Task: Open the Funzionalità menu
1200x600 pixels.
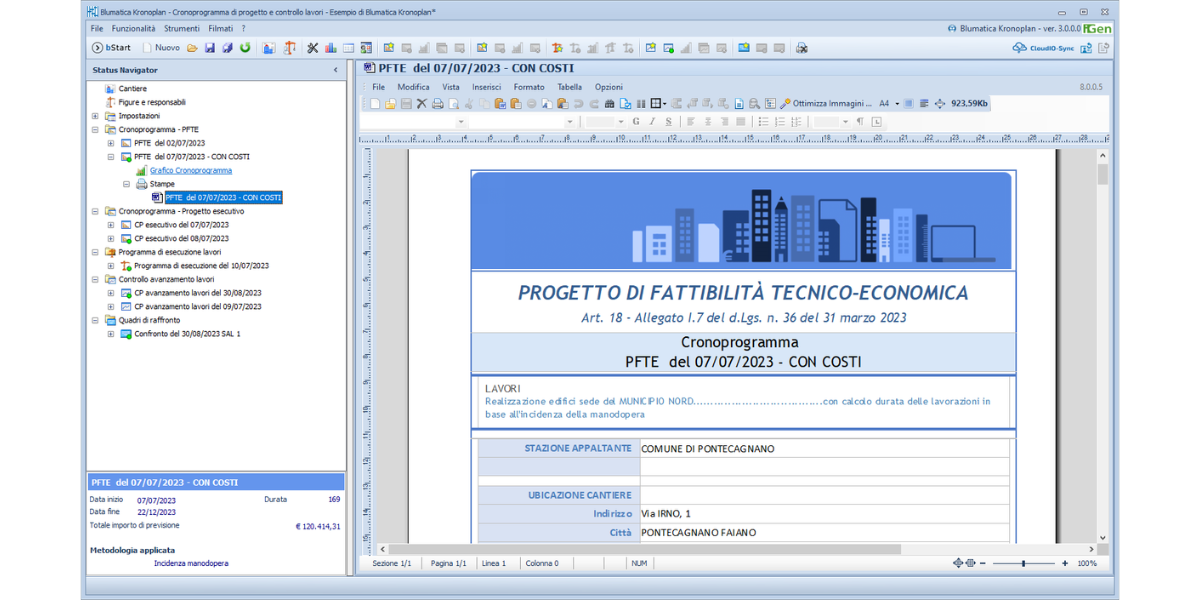Action: click(133, 29)
